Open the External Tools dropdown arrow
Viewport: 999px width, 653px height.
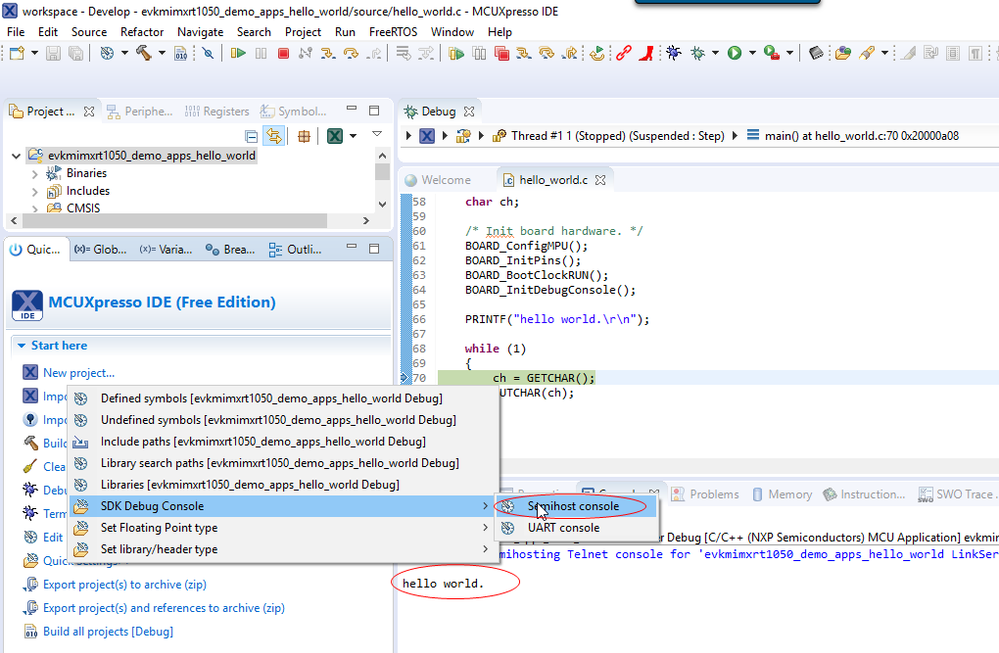(789, 54)
